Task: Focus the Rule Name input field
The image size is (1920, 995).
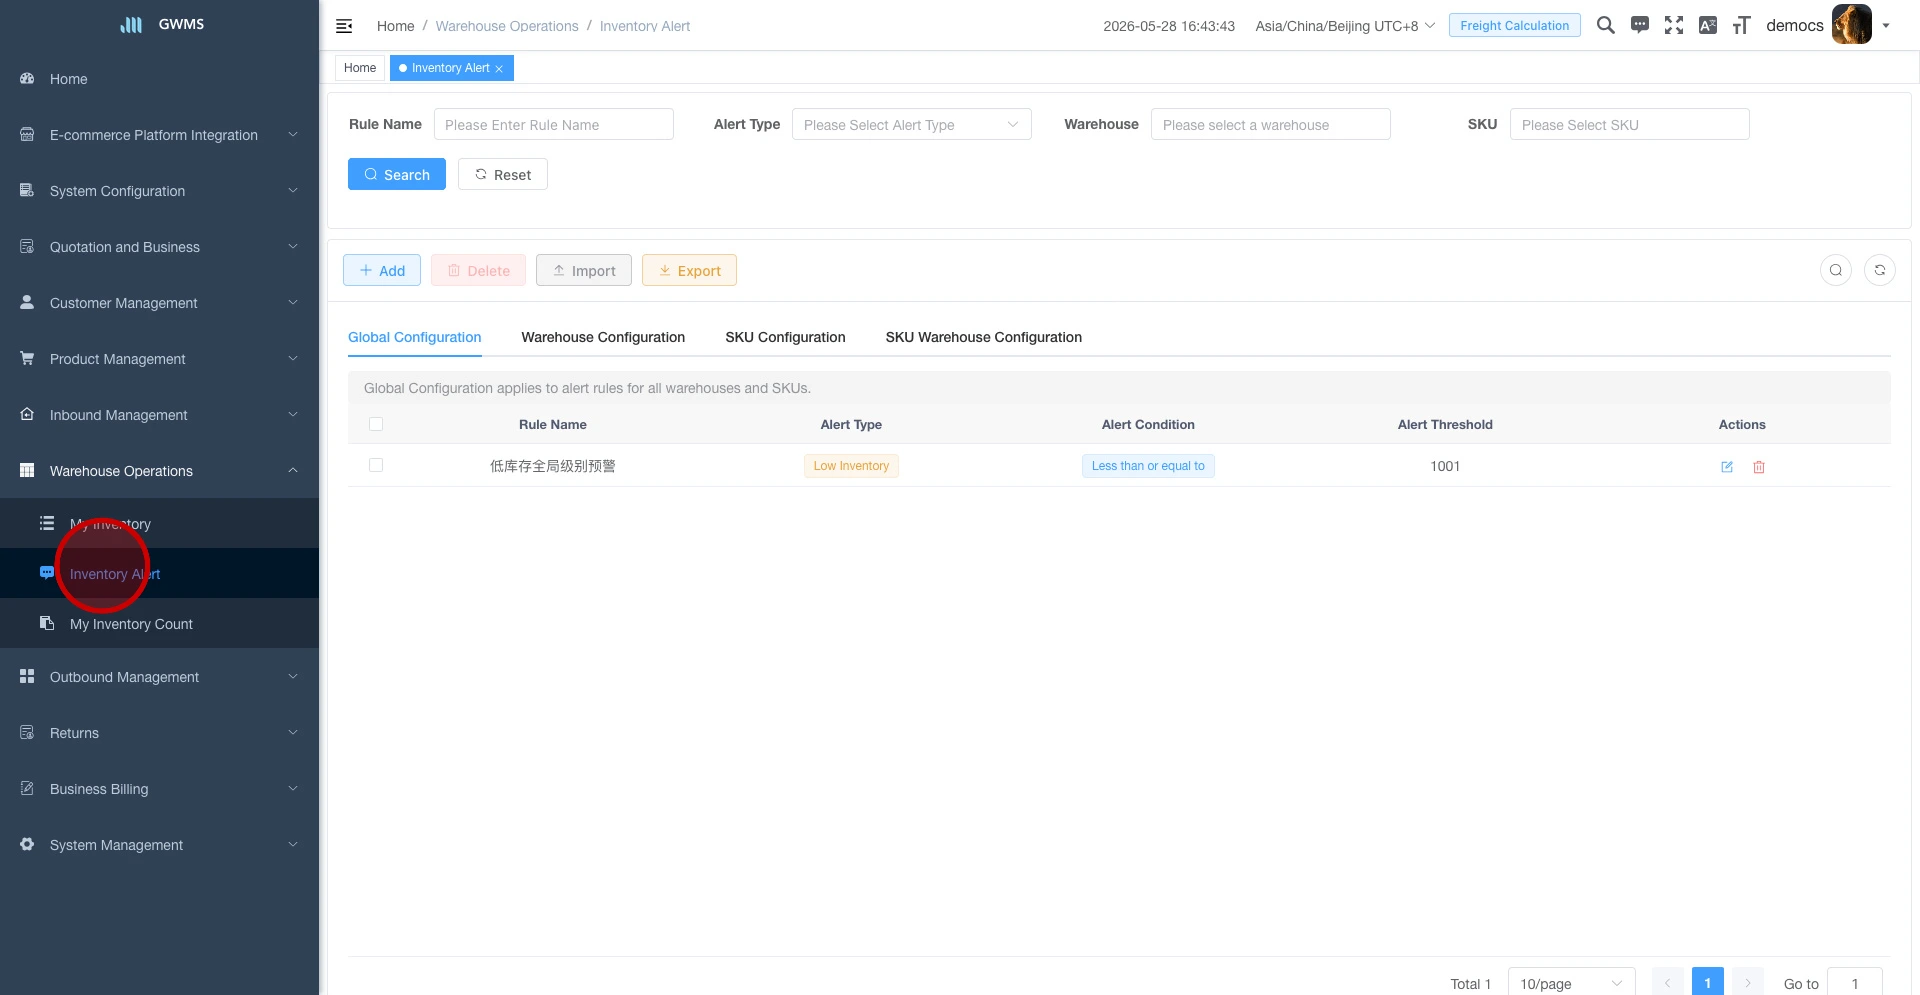Action: (554, 124)
